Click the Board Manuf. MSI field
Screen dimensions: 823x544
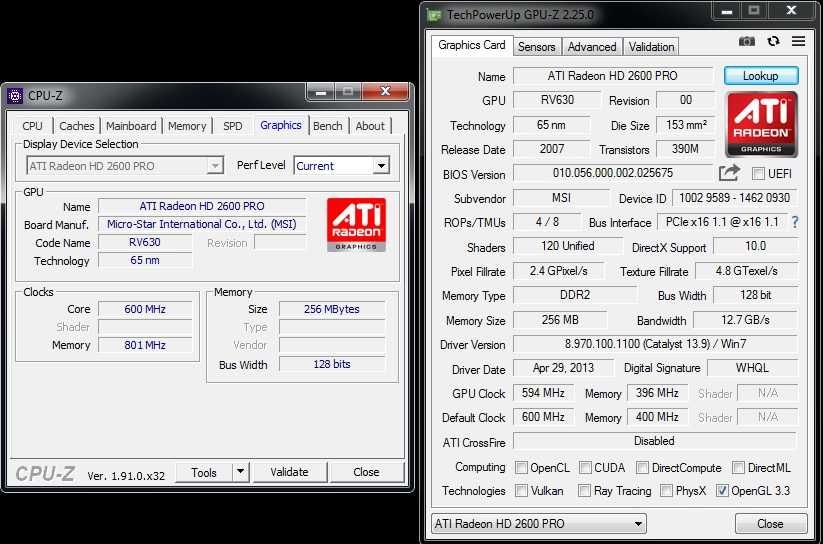[x=202, y=224]
